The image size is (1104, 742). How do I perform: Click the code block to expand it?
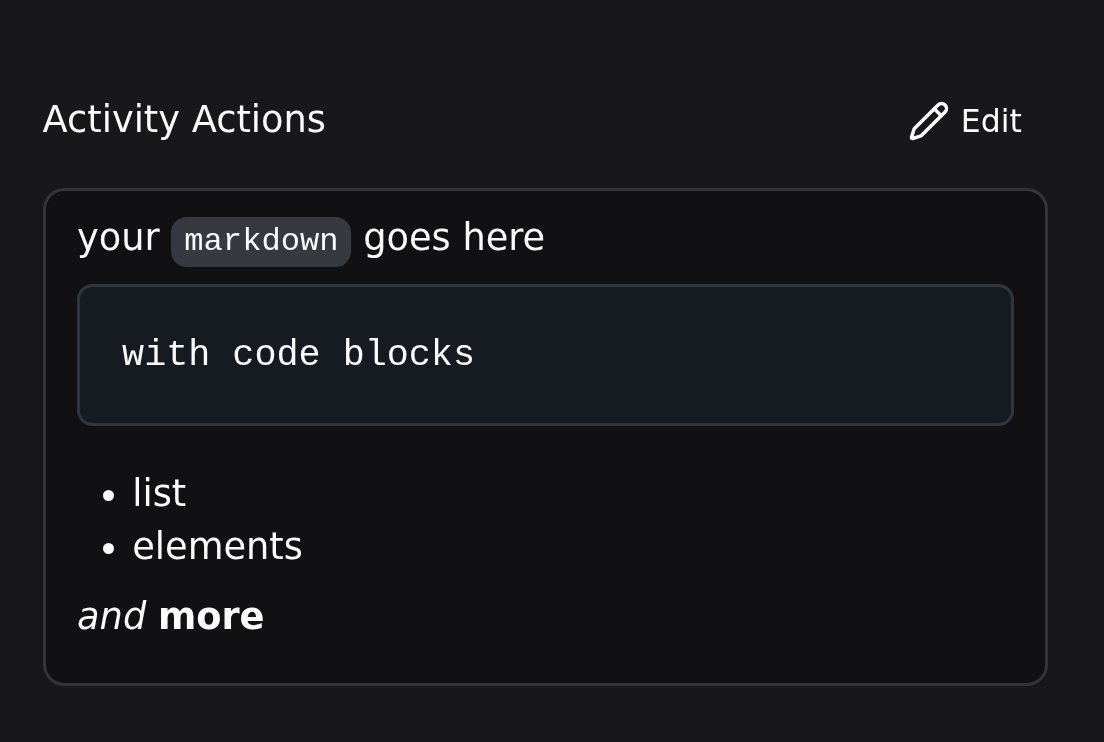click(546, 354)
